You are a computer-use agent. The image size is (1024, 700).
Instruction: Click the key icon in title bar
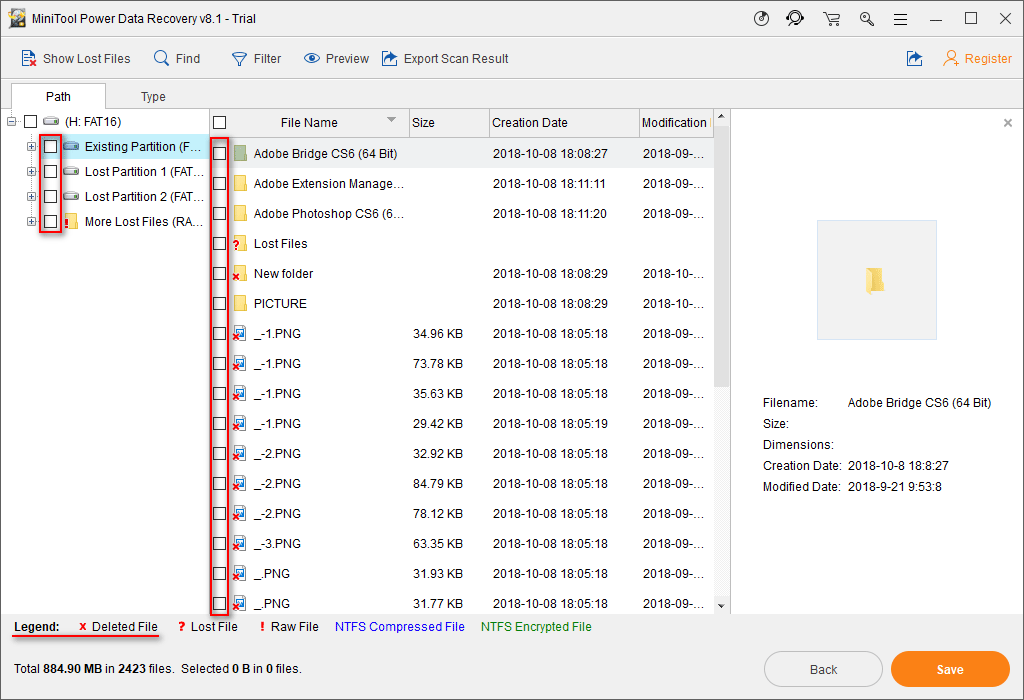point(867,19)
